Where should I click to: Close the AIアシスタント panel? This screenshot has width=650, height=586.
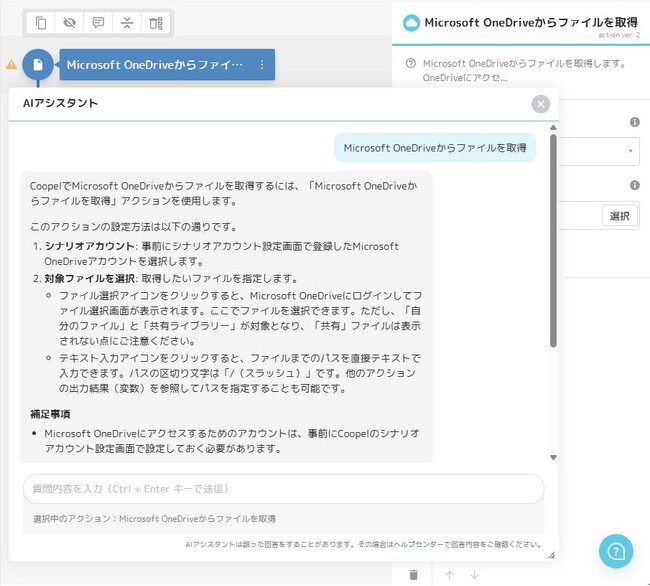541,104
